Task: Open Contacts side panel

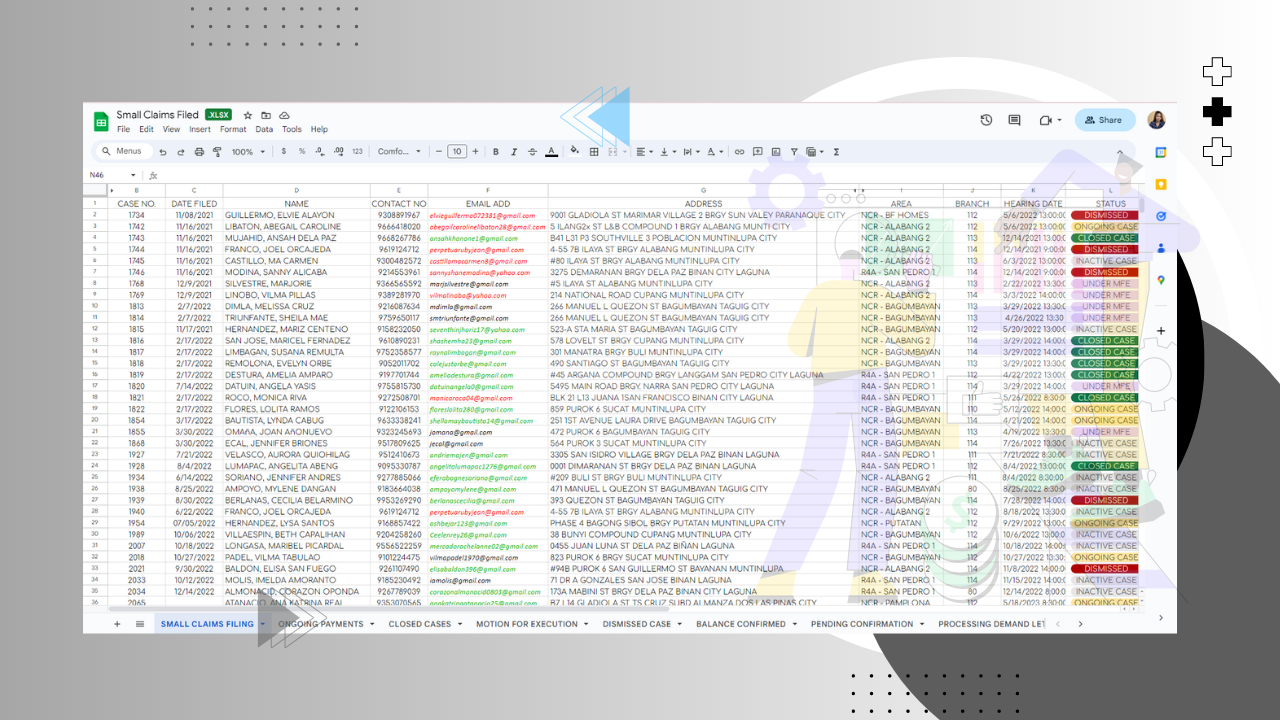Action: (1161, 248)
